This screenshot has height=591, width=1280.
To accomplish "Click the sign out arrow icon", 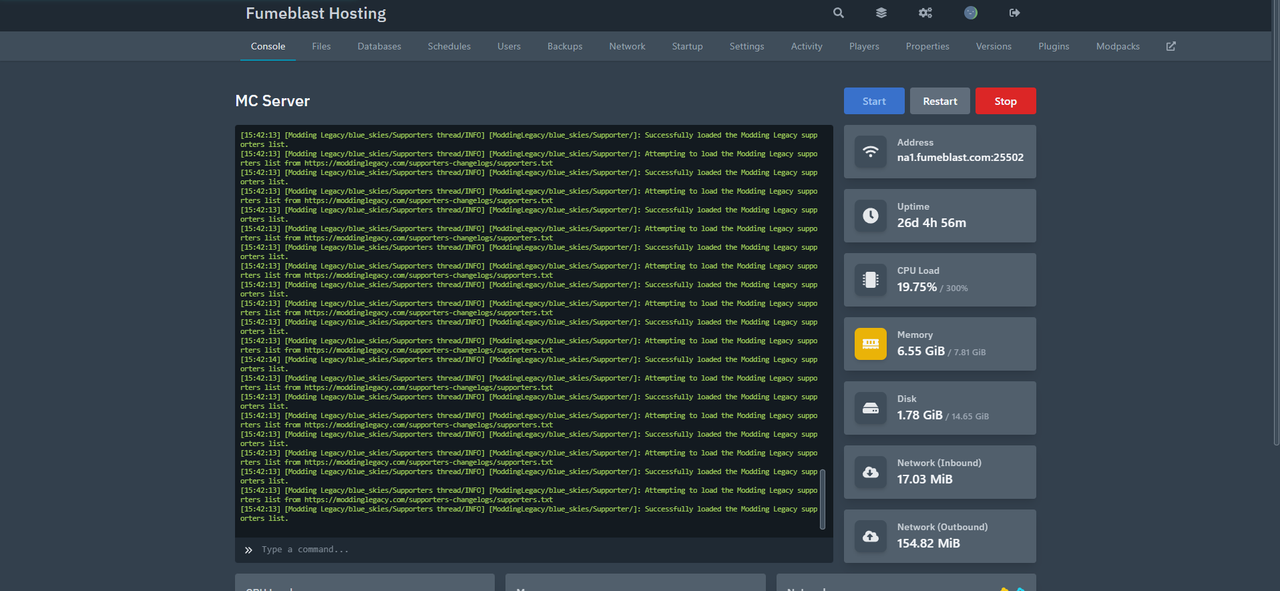I will point(1014,13).
